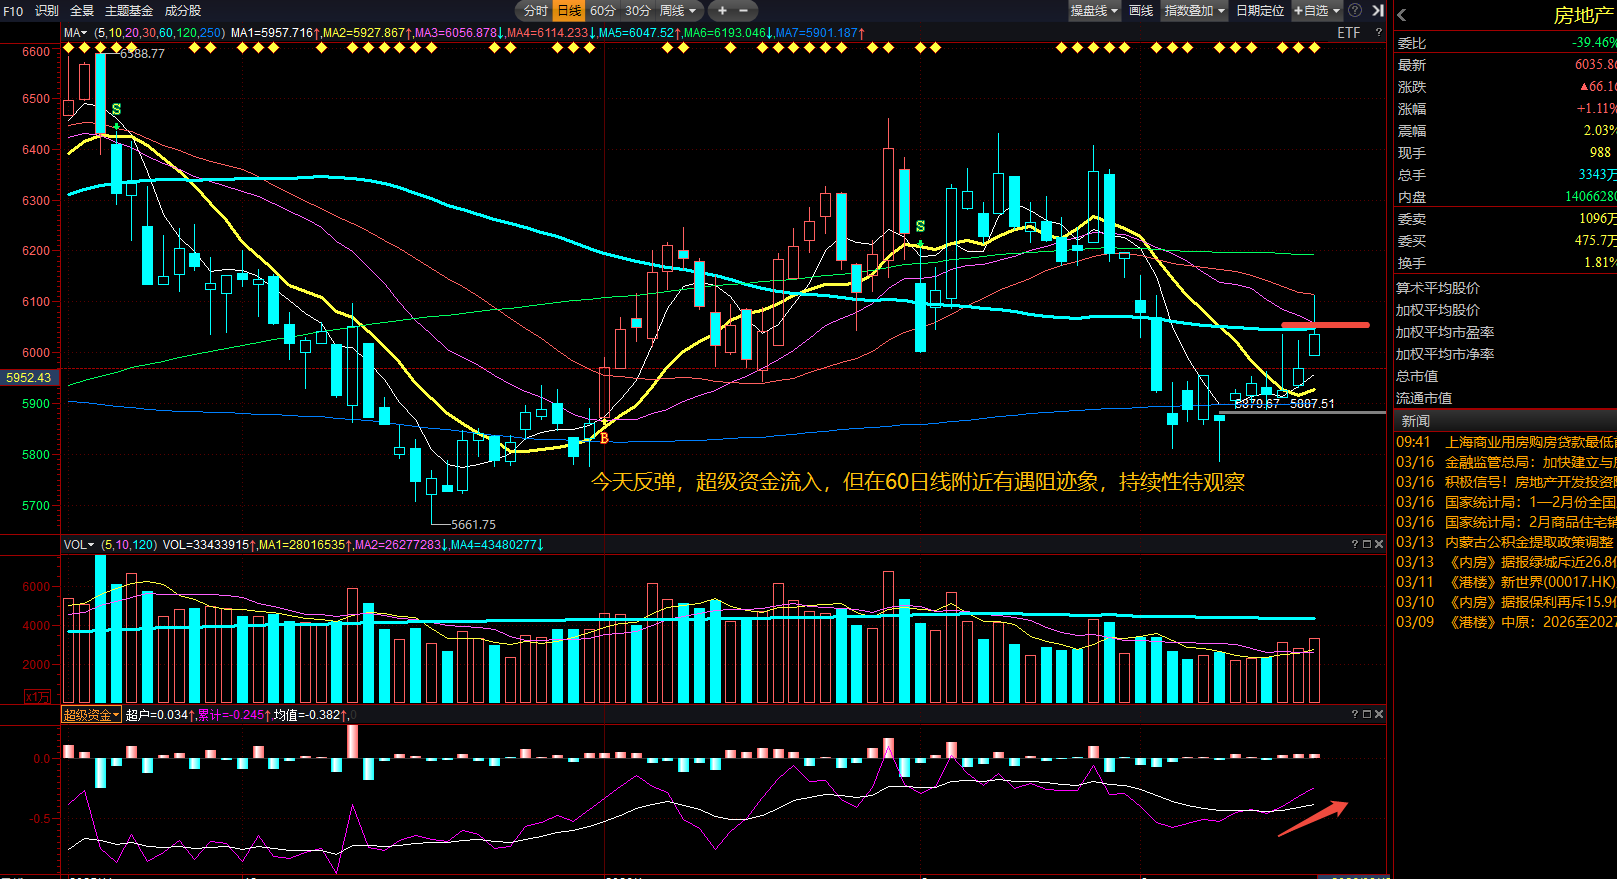
Task: Switch to 分时 intraday view
Action: tap(536, 11)
